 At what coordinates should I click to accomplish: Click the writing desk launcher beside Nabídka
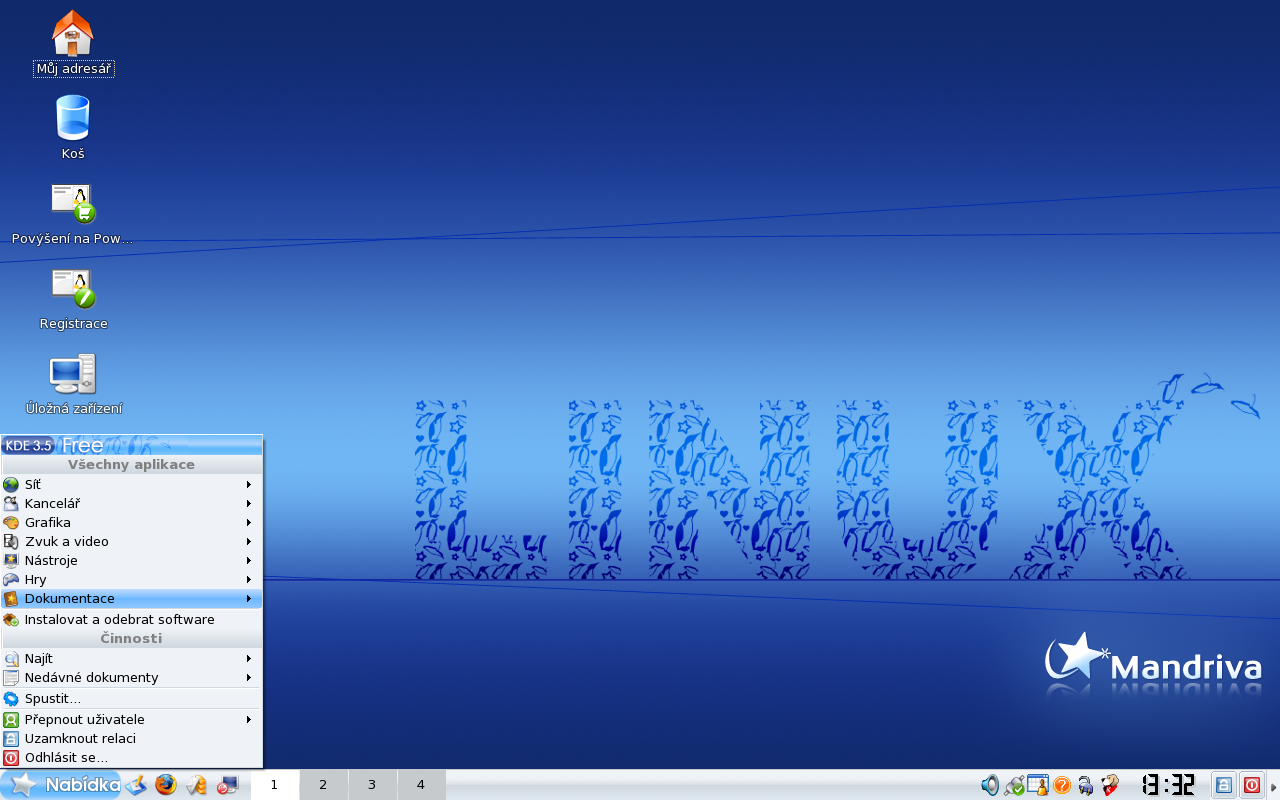click(136, 785)
